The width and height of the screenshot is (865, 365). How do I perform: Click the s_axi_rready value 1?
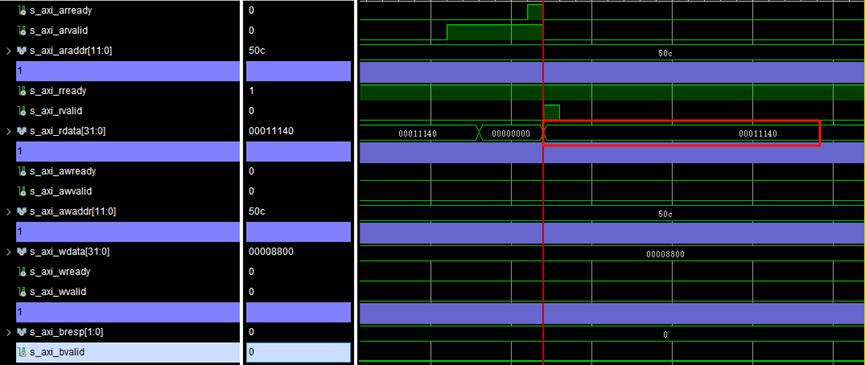[251, 91]
